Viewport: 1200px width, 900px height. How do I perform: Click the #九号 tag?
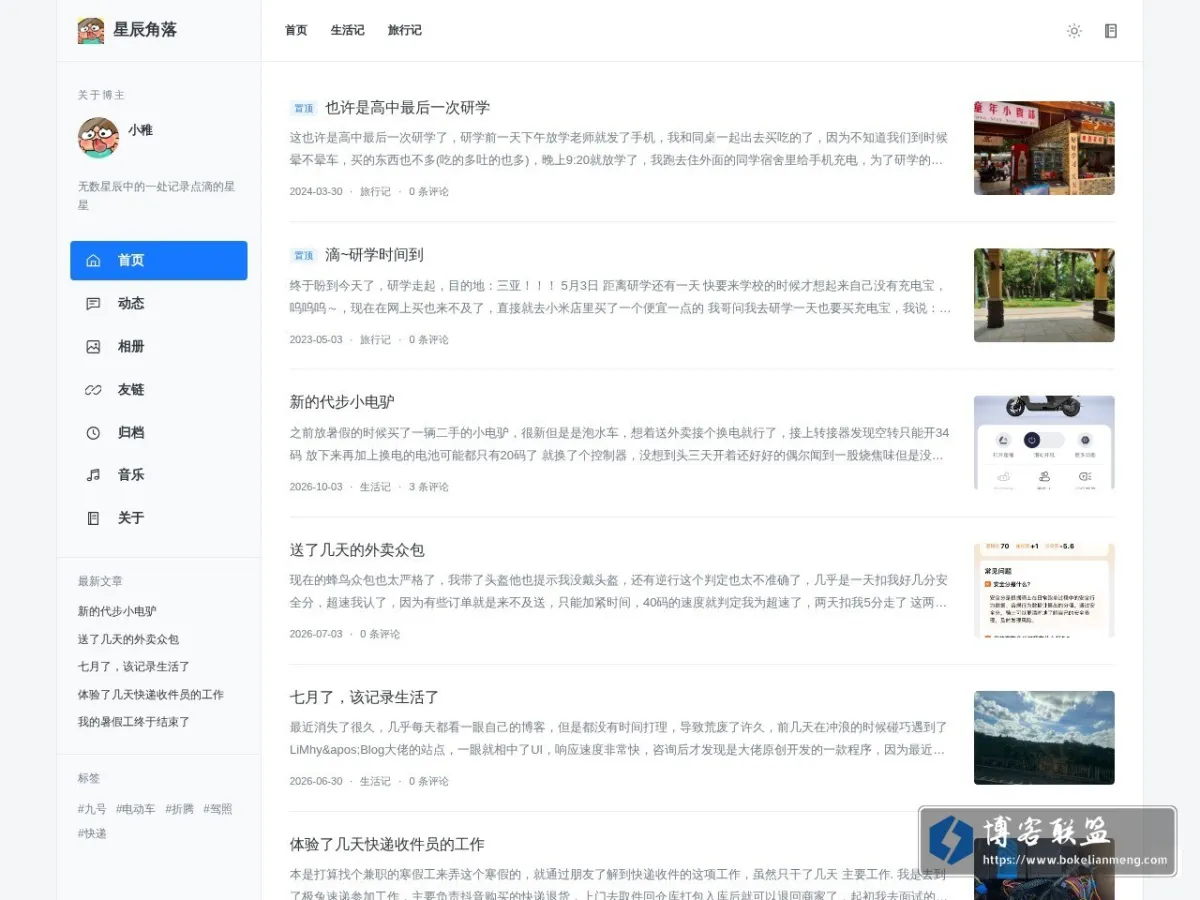[x=92, y=809]
